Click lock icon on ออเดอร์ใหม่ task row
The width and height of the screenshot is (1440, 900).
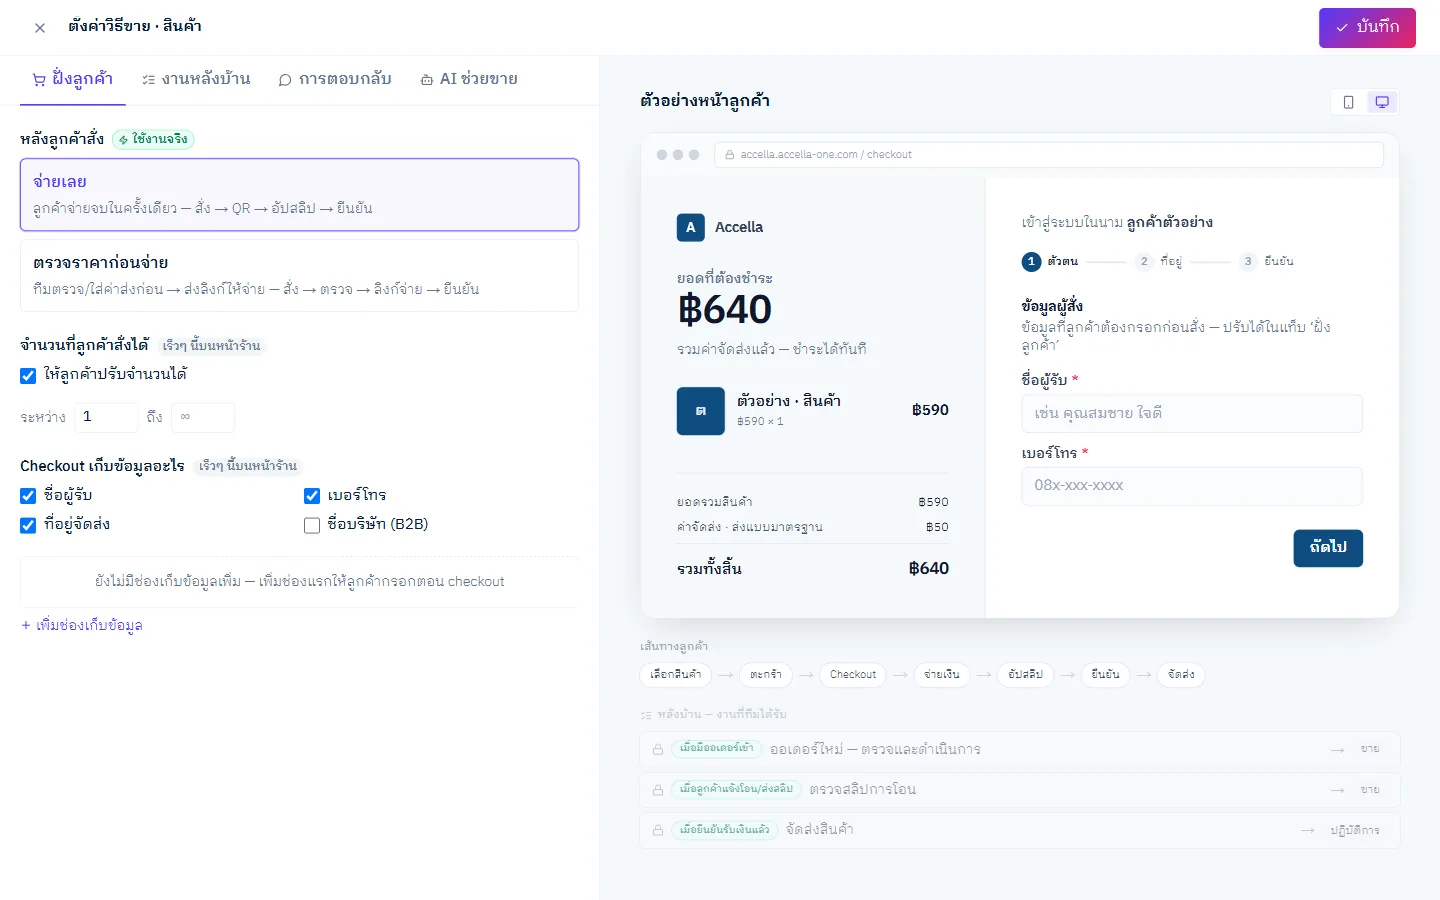pos(658,749)
